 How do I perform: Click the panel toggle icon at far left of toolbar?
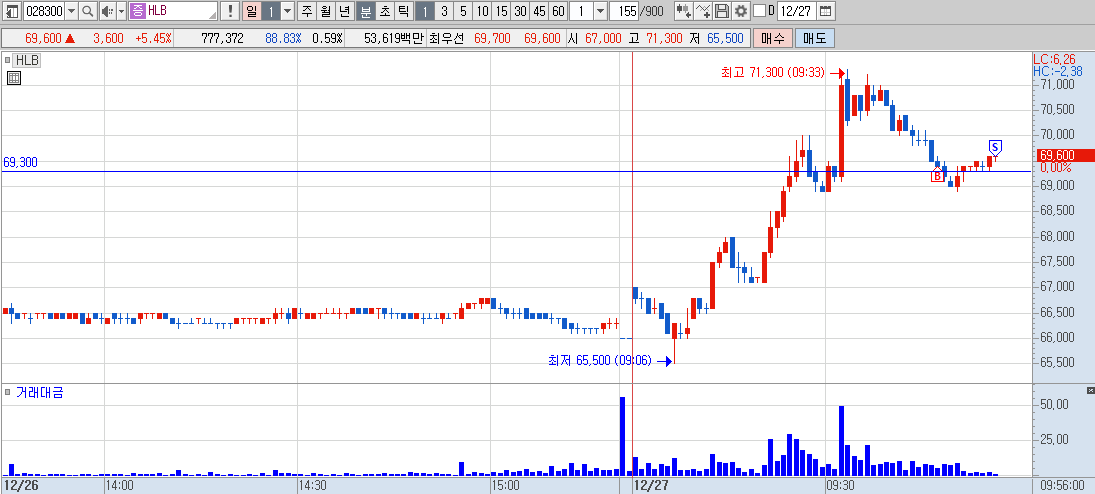point(12,10)
